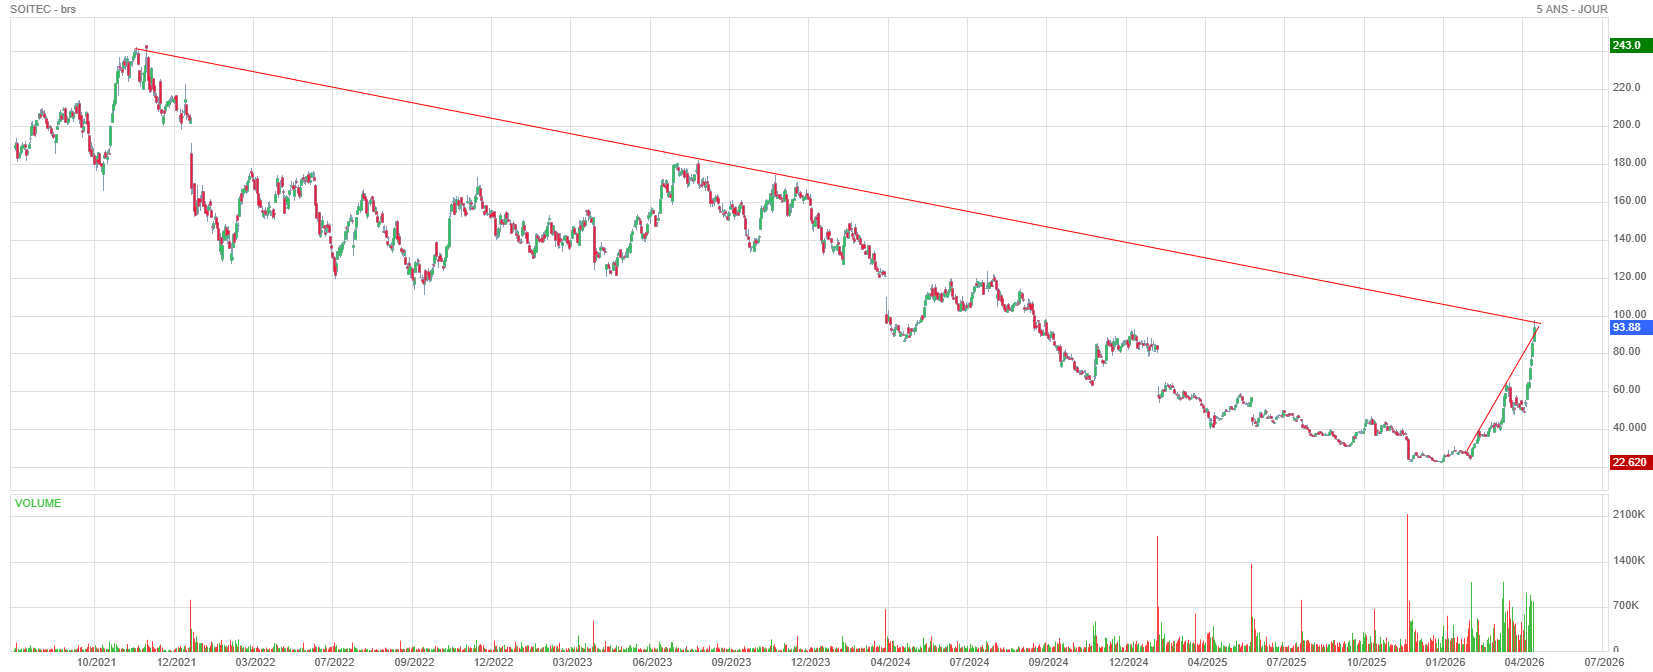Click the 12/2024 date axis label
Viewport: 1653px width, 672px height.
(x=1128, y=662)
